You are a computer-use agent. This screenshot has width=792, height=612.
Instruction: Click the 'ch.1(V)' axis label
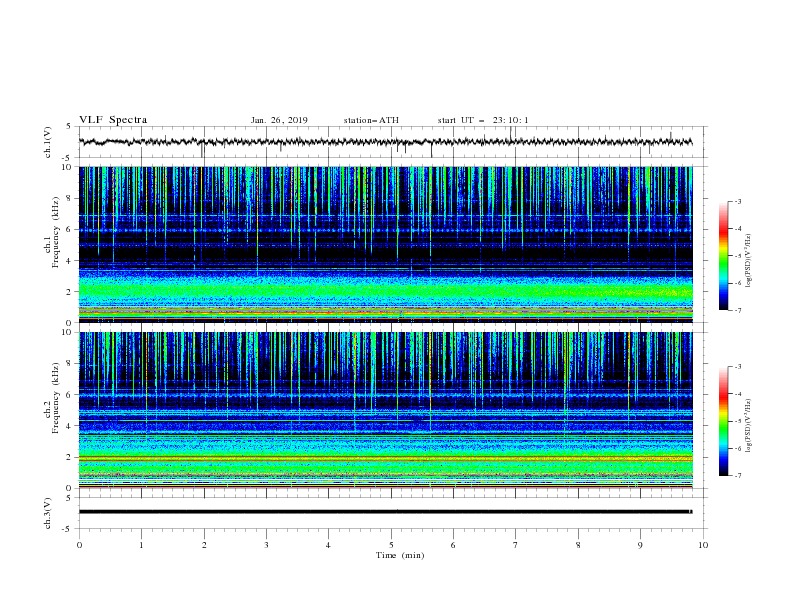tap(48, 142)
